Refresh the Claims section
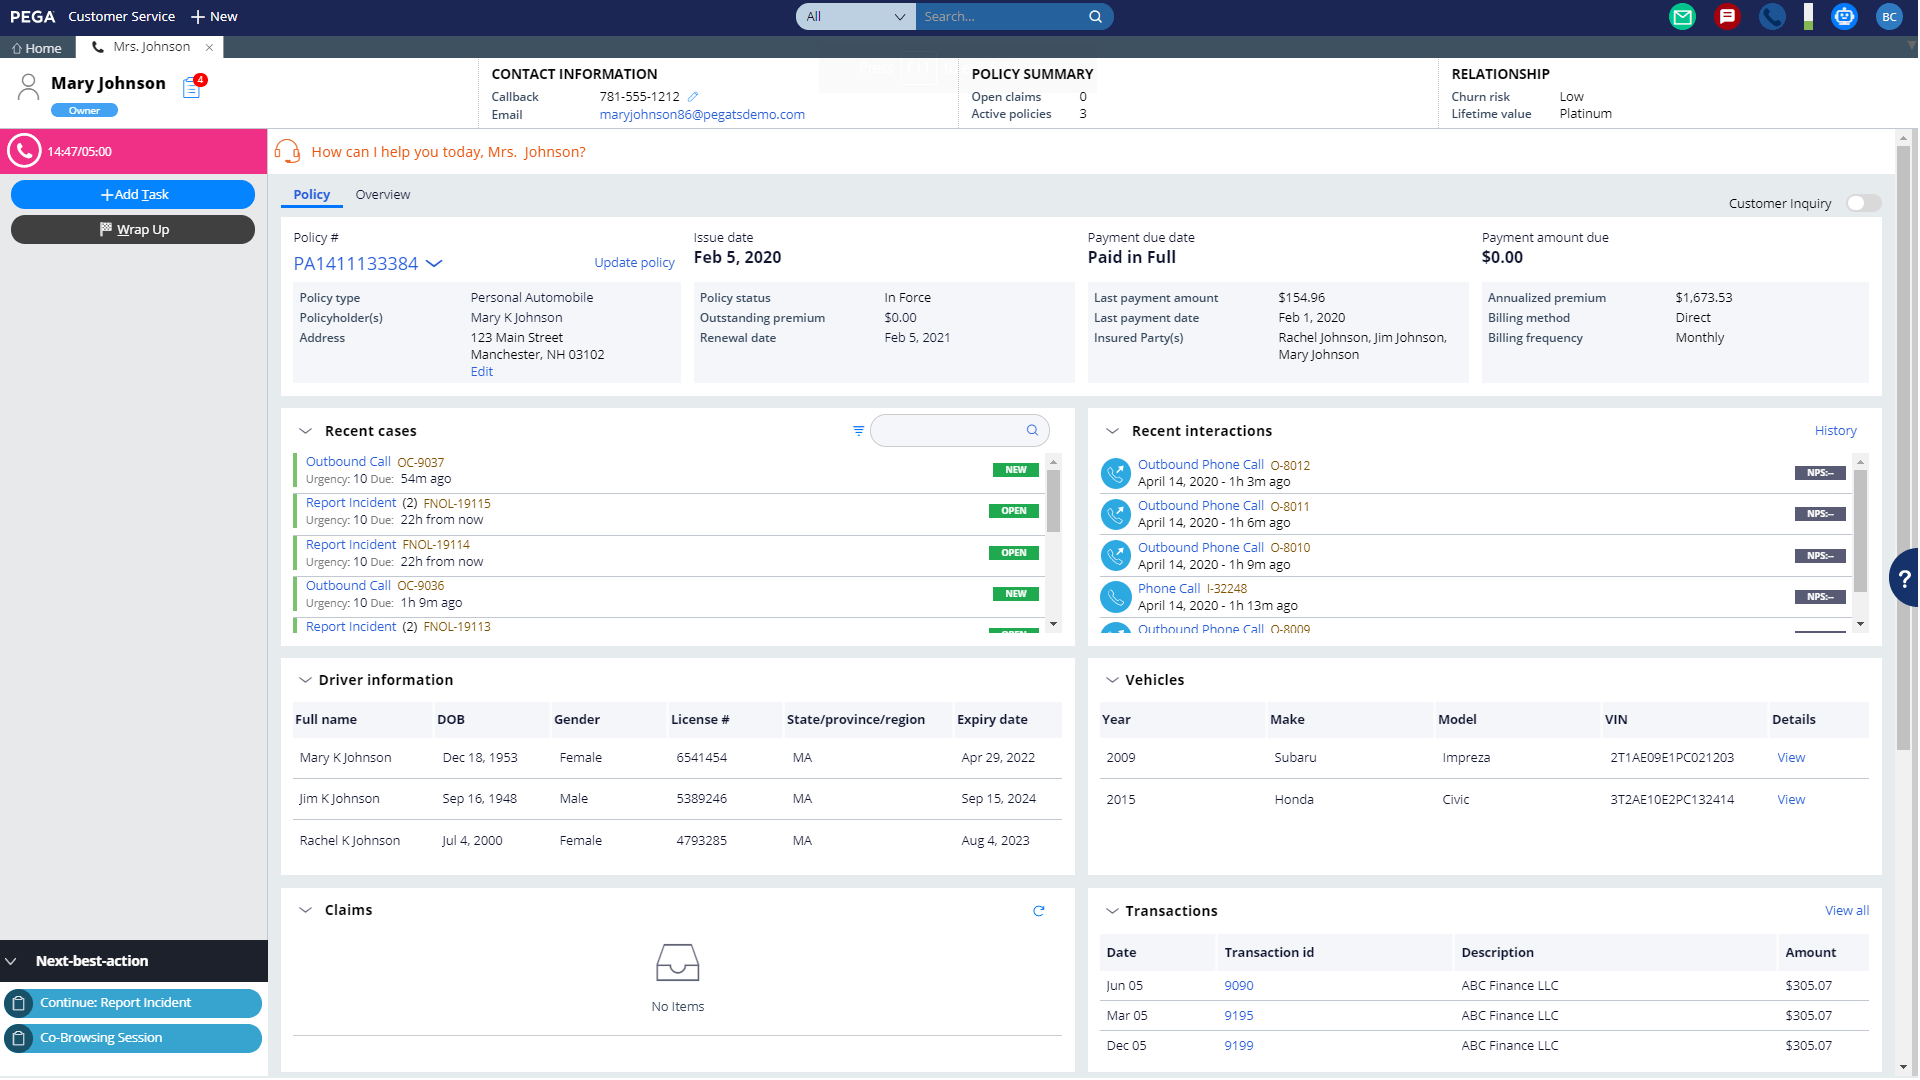1920x1080 pixels. click(1039, 911)
